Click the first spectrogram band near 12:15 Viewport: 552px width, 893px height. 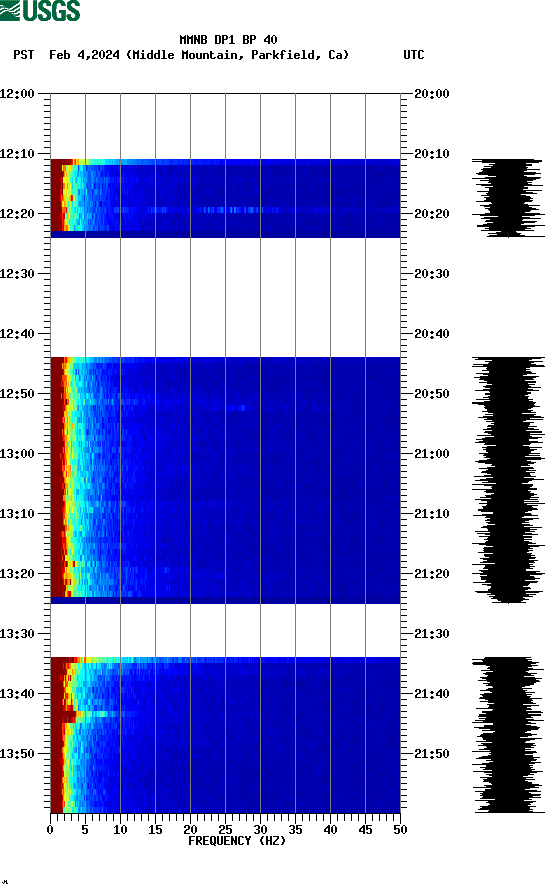pos(226,198)
